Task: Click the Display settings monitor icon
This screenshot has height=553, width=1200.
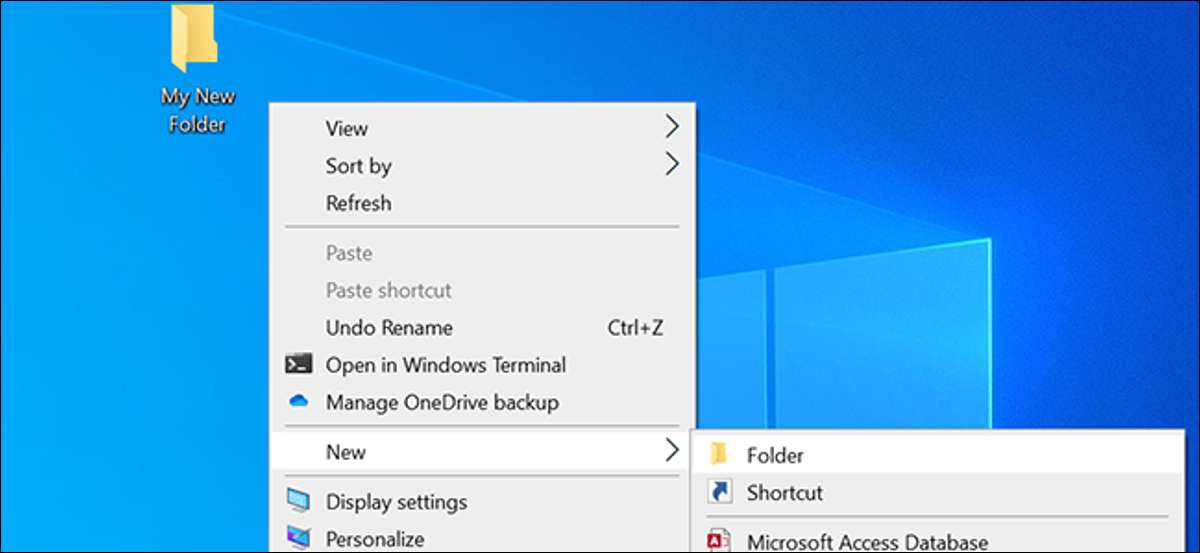Action: (299, 501)
